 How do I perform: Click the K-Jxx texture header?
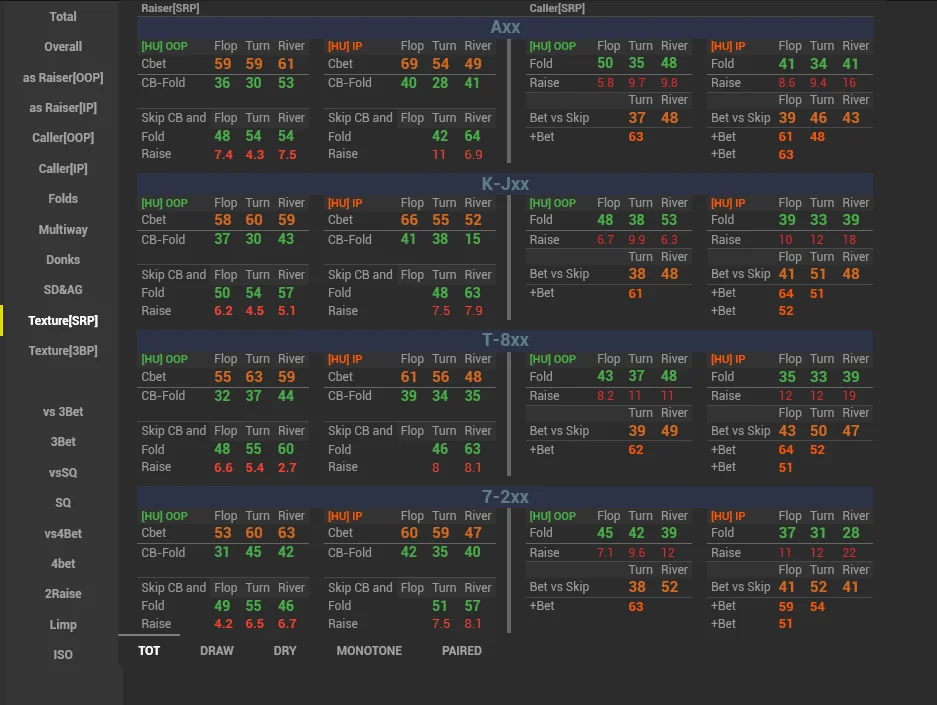(x=505, y=183)
